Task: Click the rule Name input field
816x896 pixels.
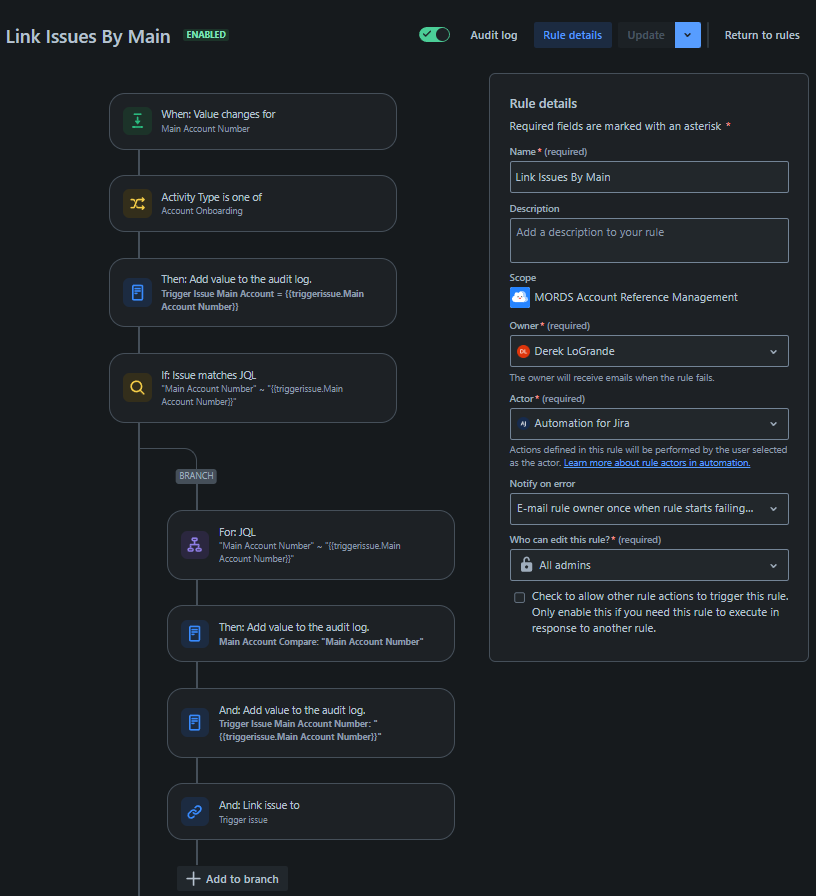Action: 649,177
